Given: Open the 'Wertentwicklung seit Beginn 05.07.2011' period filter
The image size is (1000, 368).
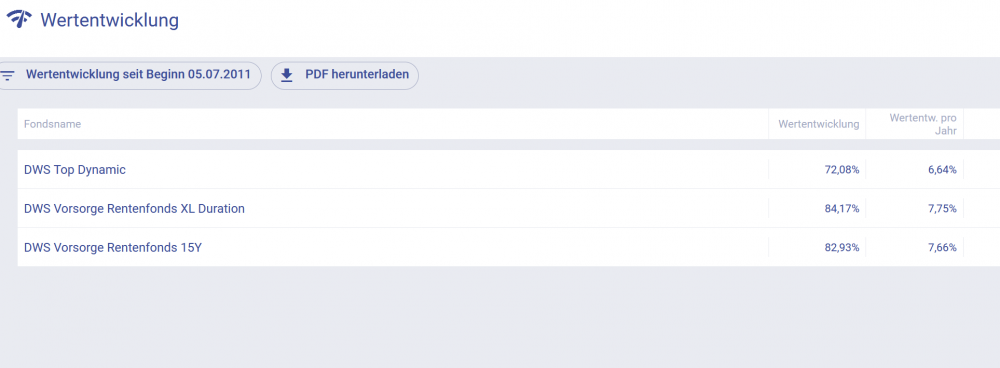Looking at the screenshot, I should pos(128,75).
